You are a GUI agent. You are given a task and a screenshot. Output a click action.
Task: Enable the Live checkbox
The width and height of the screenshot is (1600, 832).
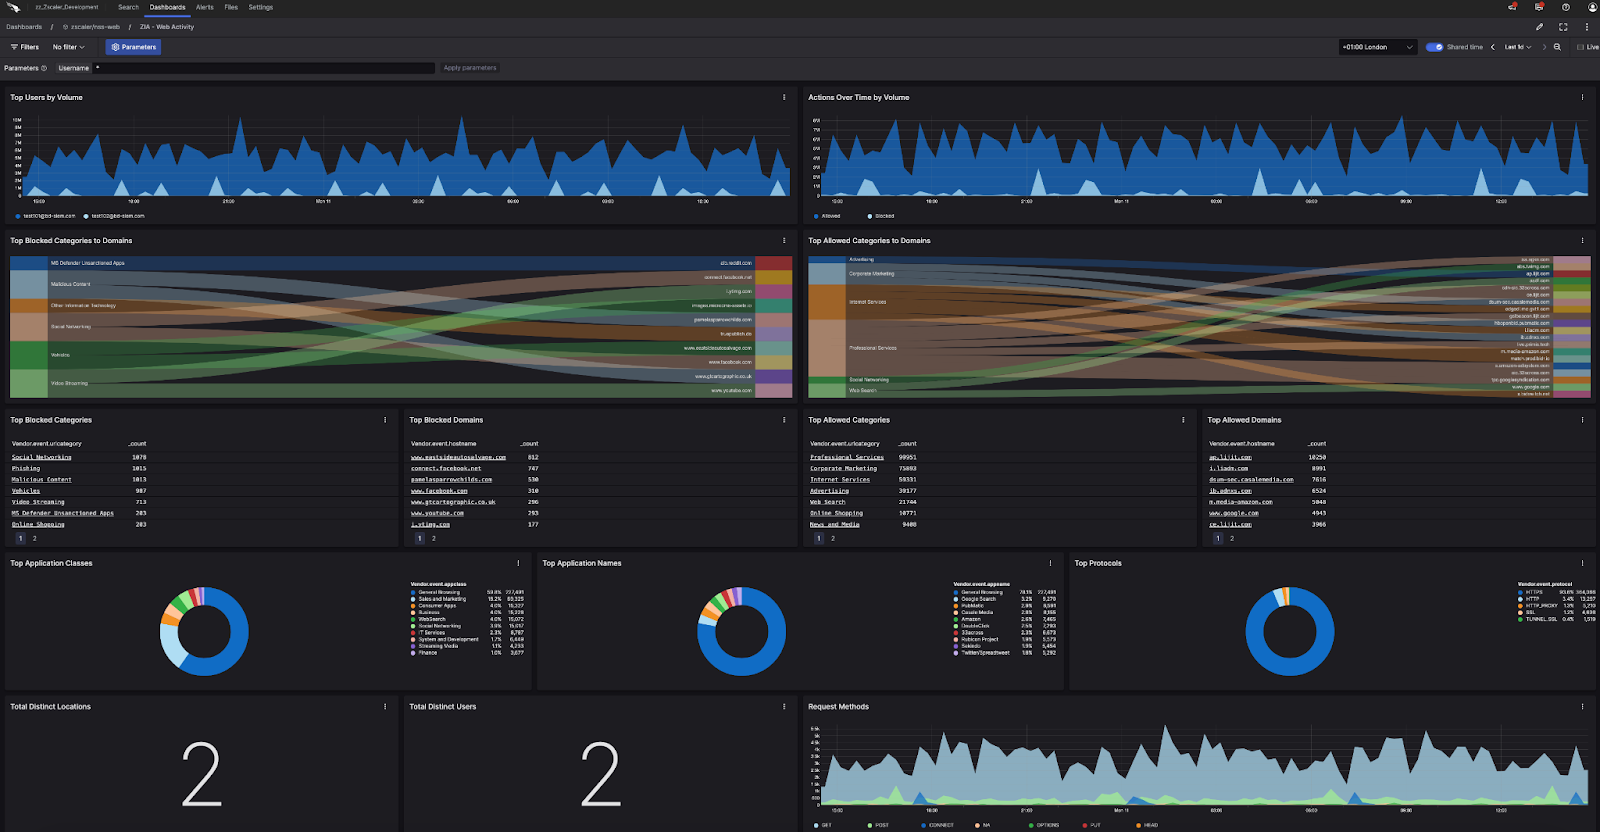(x=1581, y=47)
